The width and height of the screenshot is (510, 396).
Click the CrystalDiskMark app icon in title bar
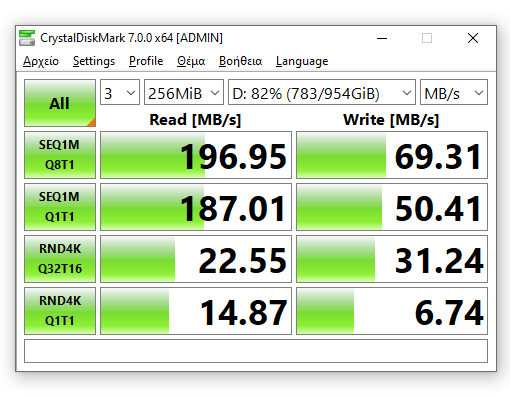coord(27,38)
